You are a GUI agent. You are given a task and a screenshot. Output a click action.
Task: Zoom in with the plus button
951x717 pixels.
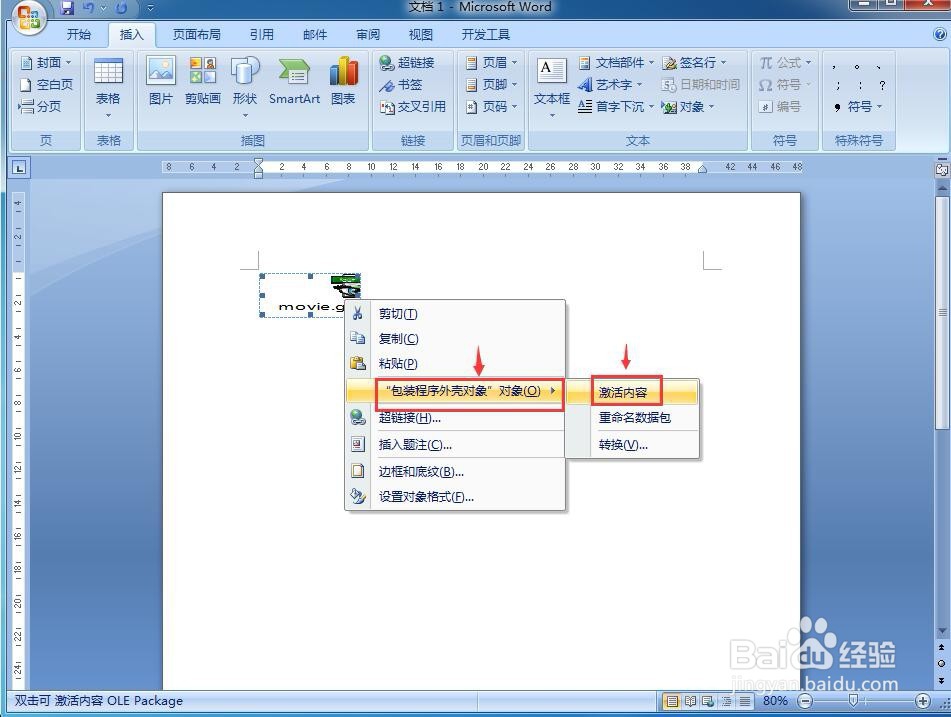pos(922,701)
